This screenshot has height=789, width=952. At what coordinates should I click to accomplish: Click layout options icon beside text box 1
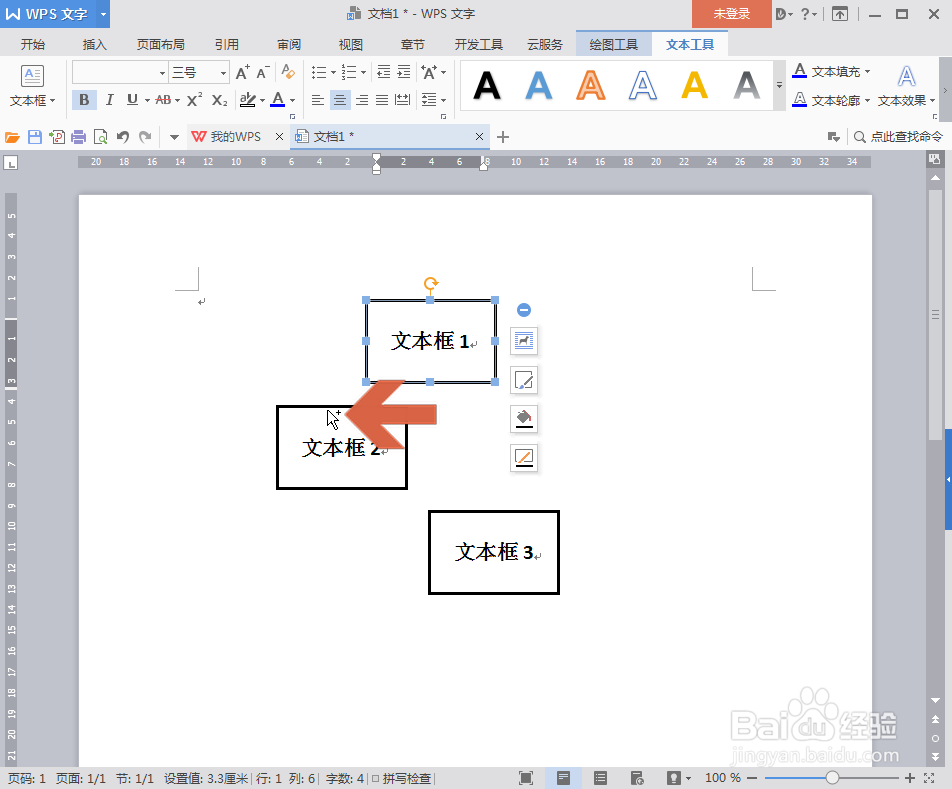(x=524, y=341)
